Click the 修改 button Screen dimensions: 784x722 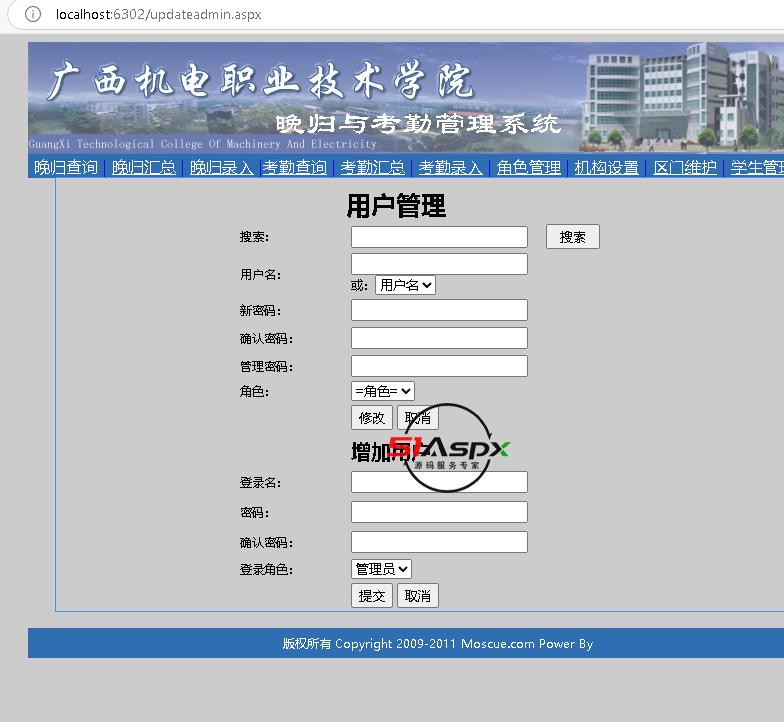pos(371,418)
